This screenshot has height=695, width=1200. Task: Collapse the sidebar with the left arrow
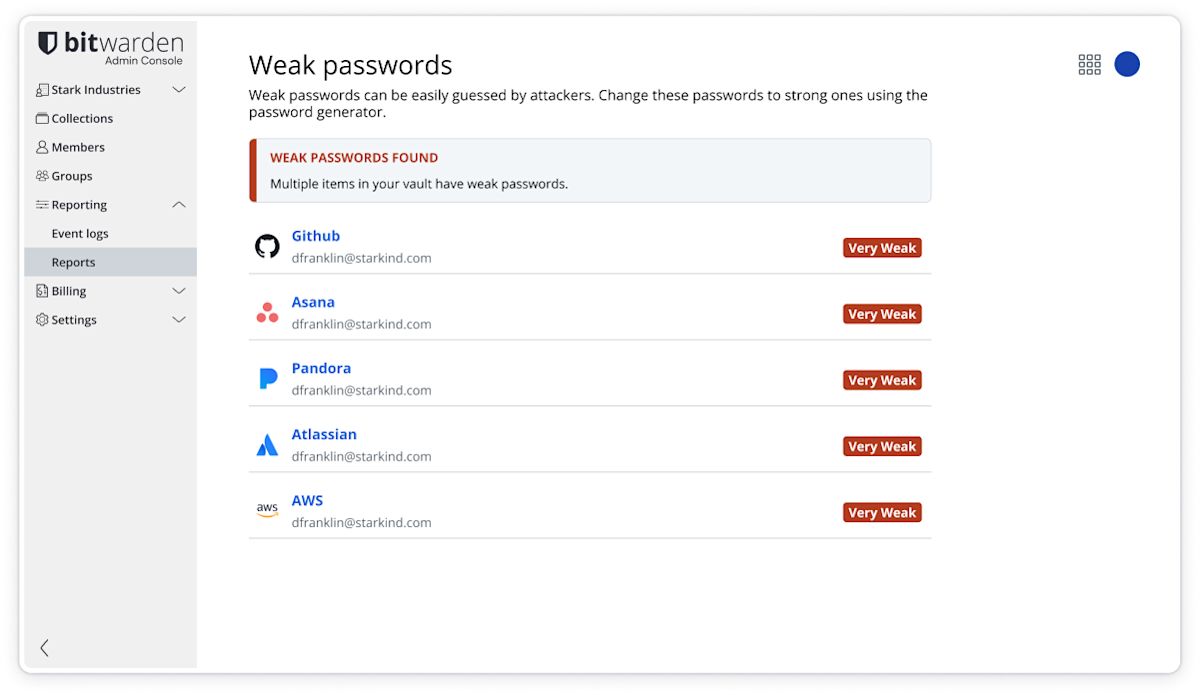[44, 648]
